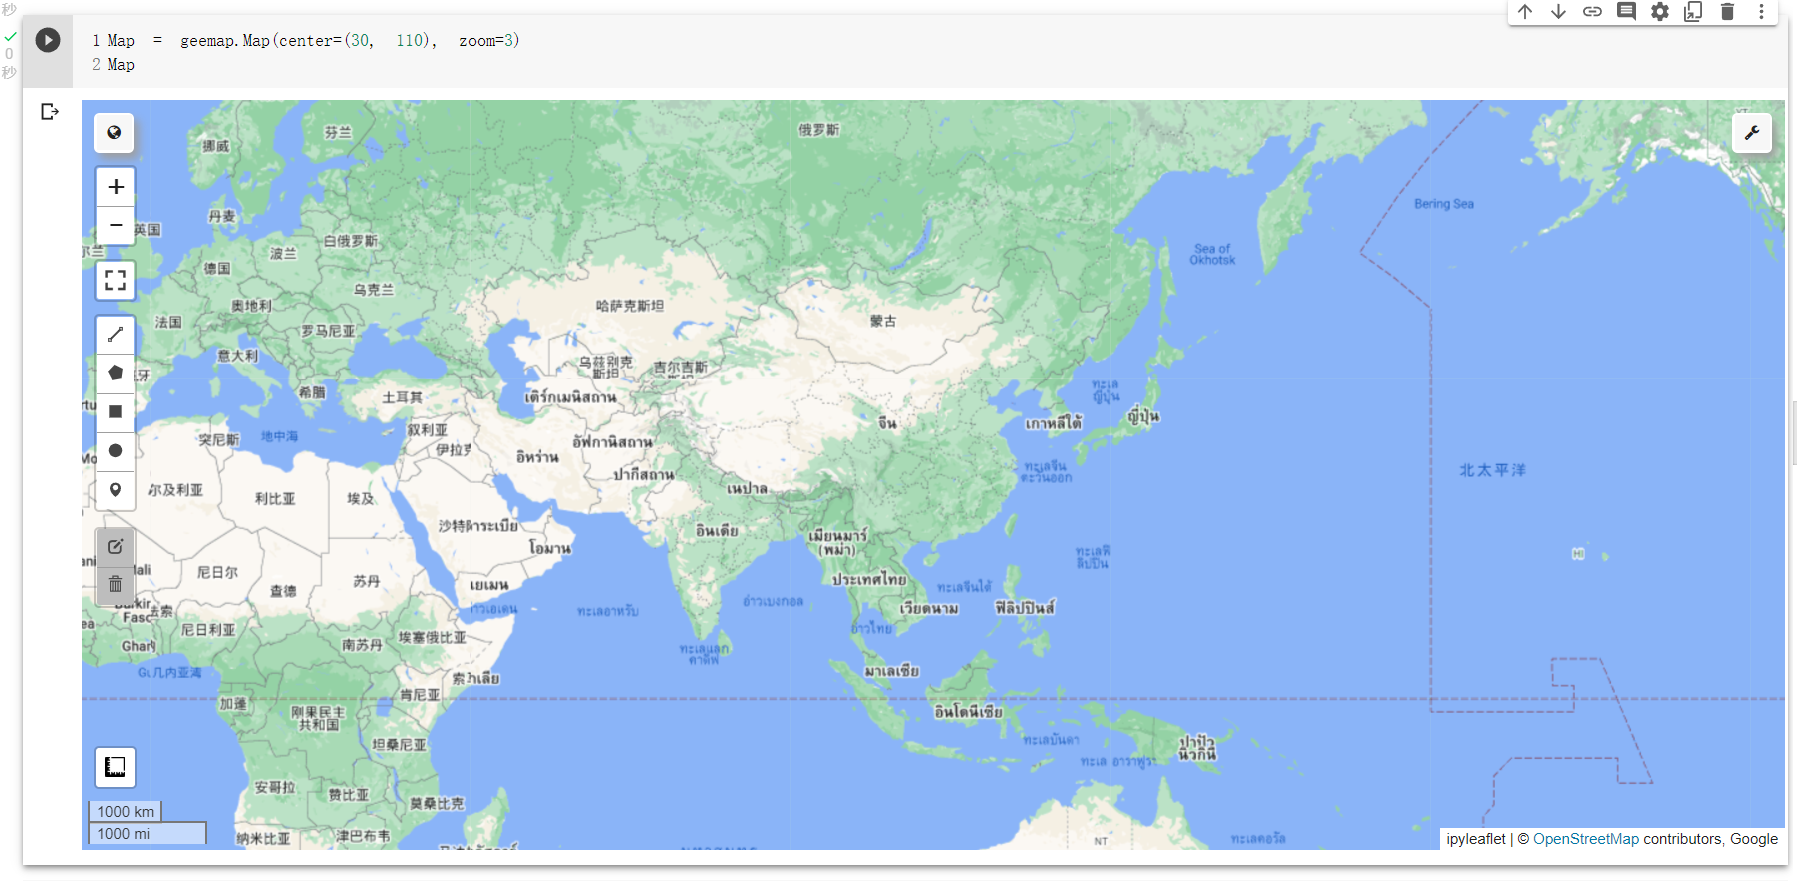Click the '赞比亚' label on the map
The height and width of the screenshot is (881, 1797).
(x=349, y=795)
